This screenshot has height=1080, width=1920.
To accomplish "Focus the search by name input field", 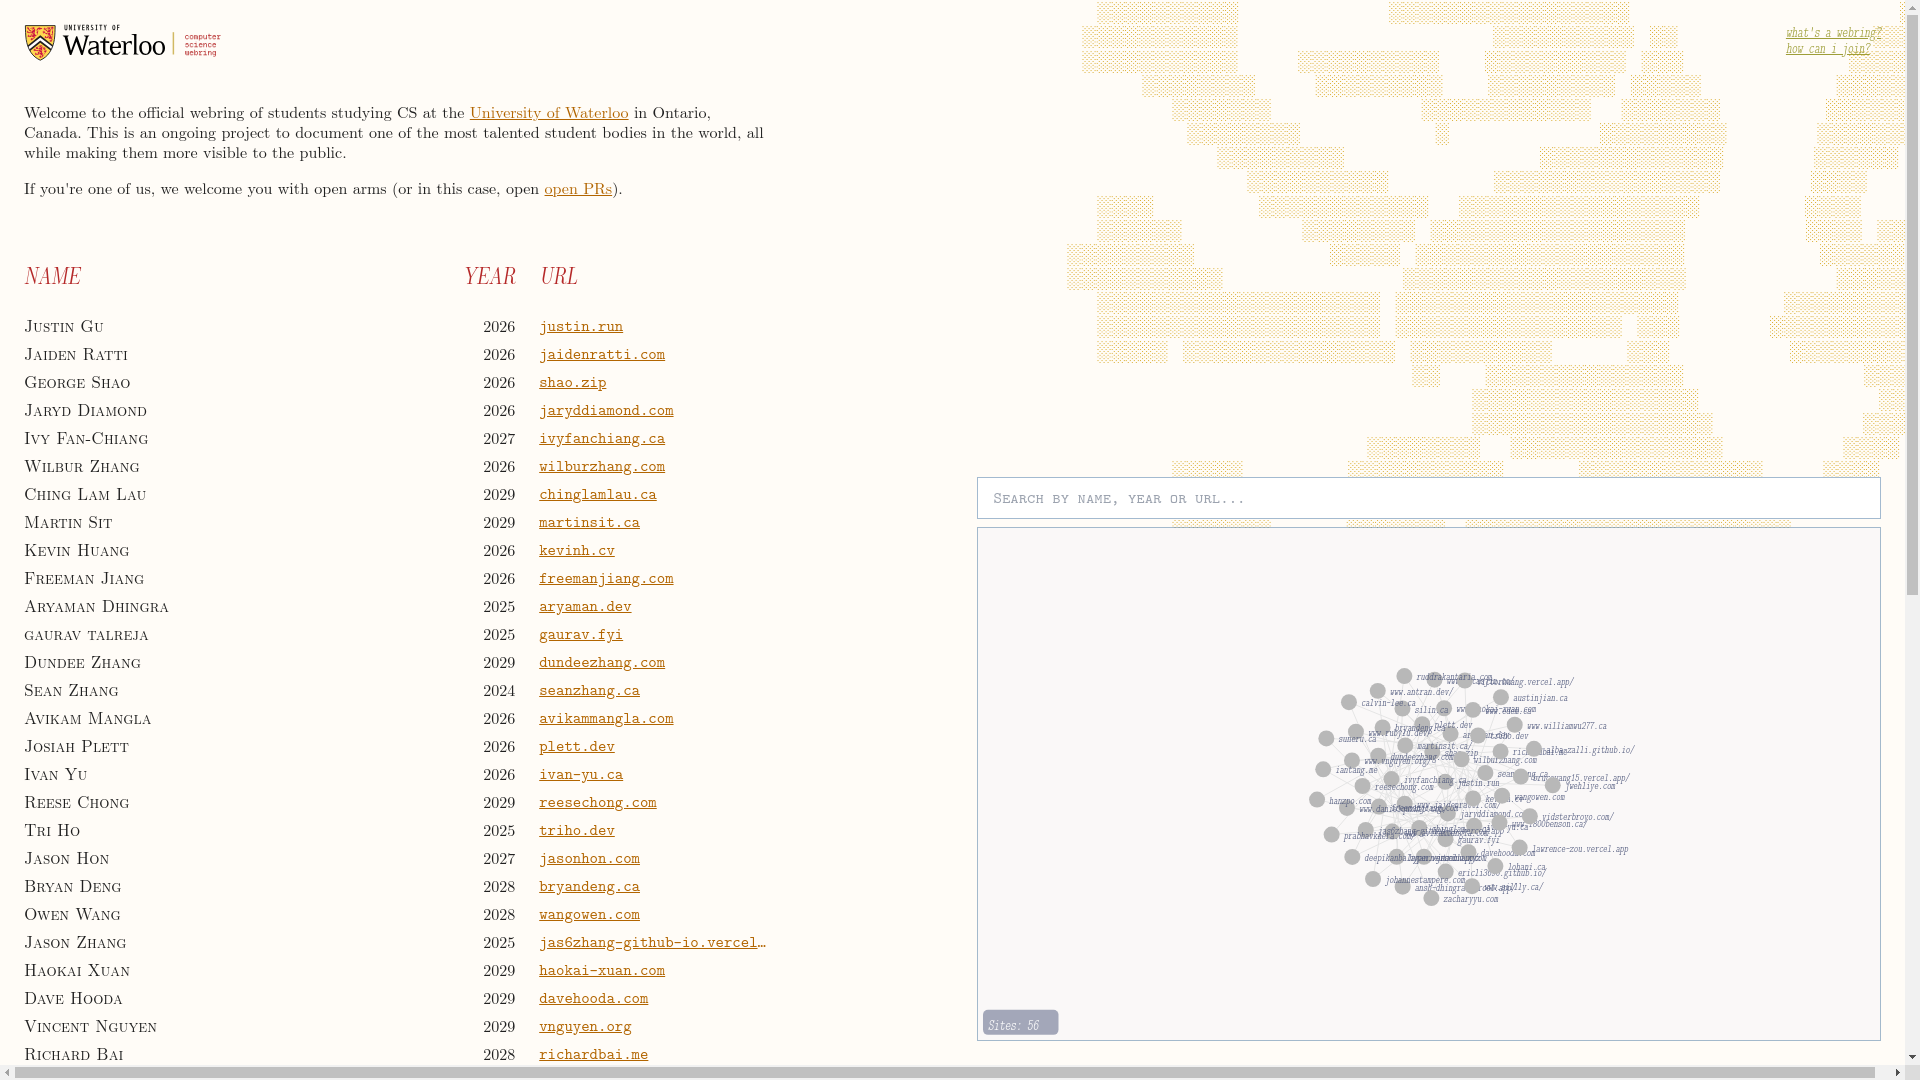I will coord(1428,498).
